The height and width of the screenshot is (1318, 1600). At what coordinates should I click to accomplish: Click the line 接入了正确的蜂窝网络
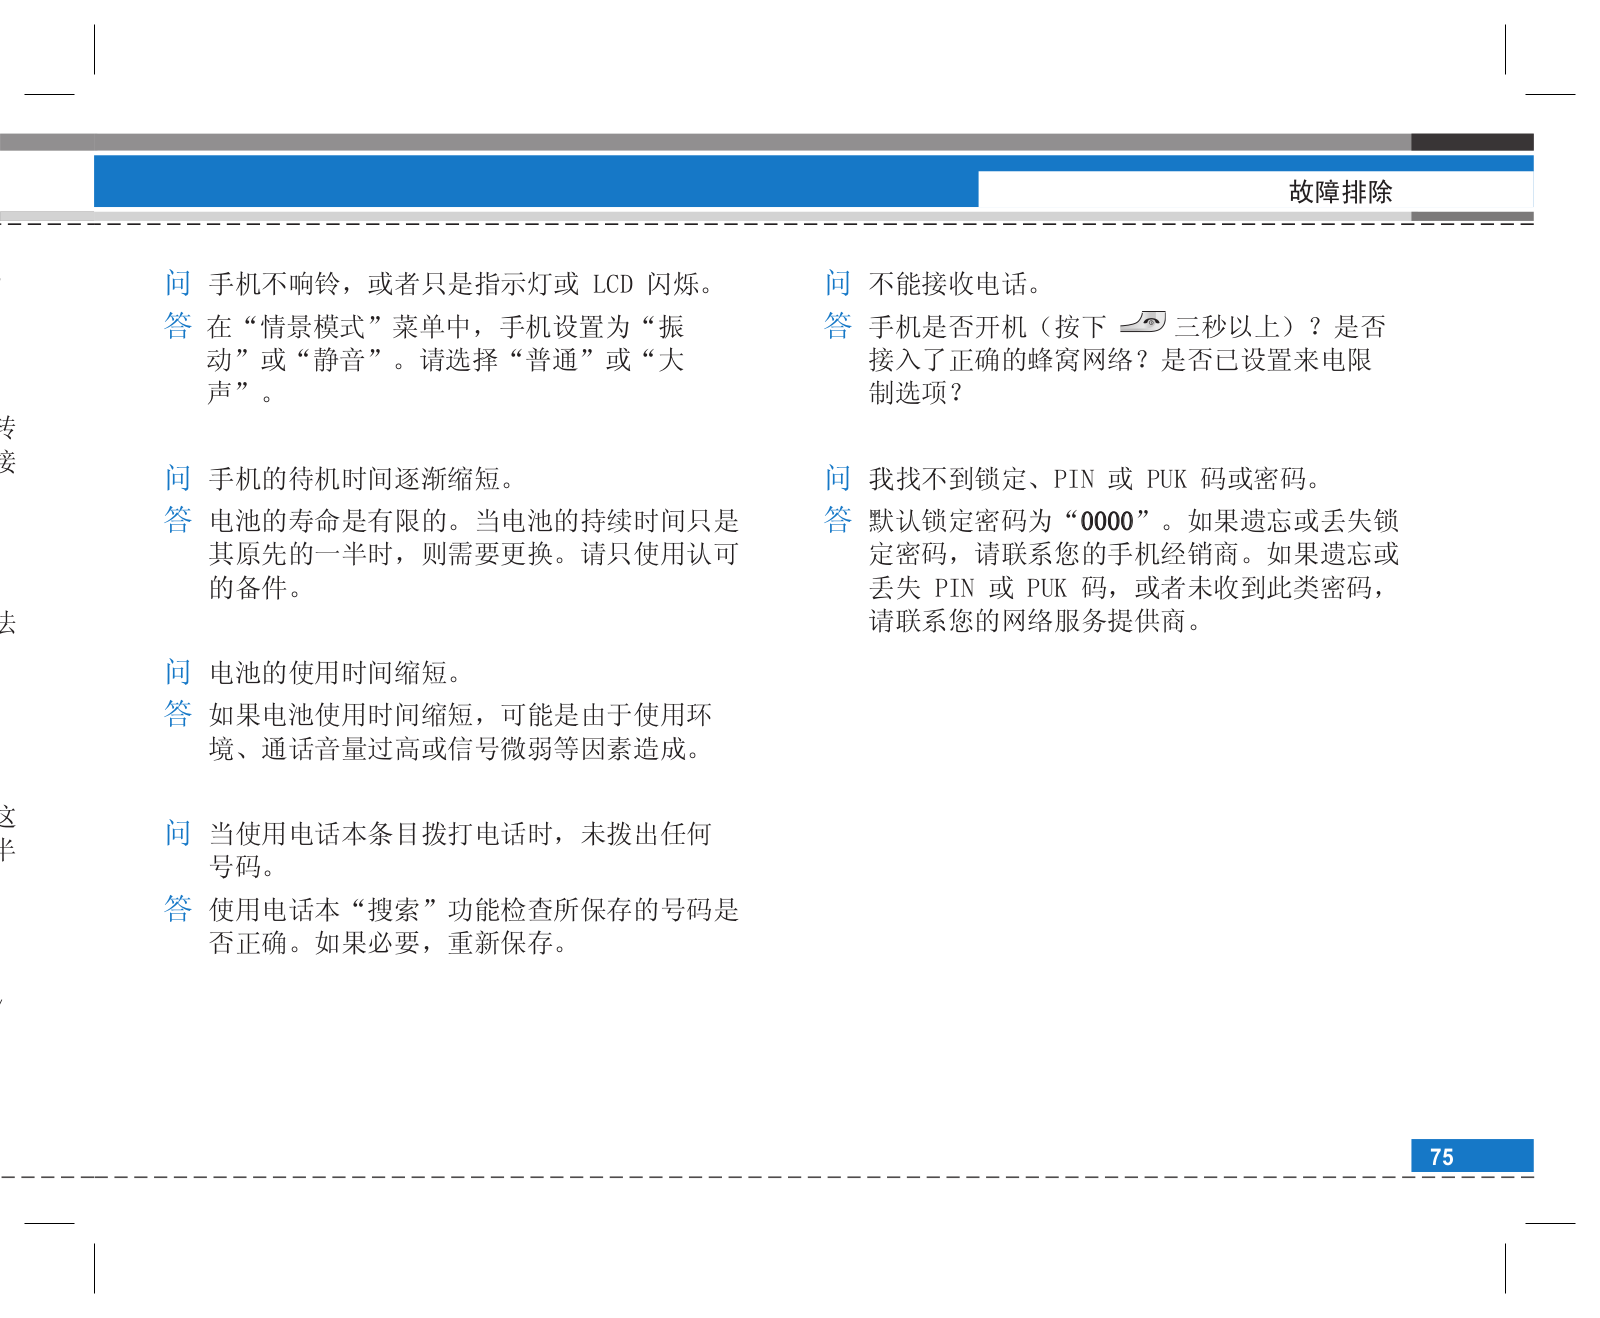pos(1120,360)
